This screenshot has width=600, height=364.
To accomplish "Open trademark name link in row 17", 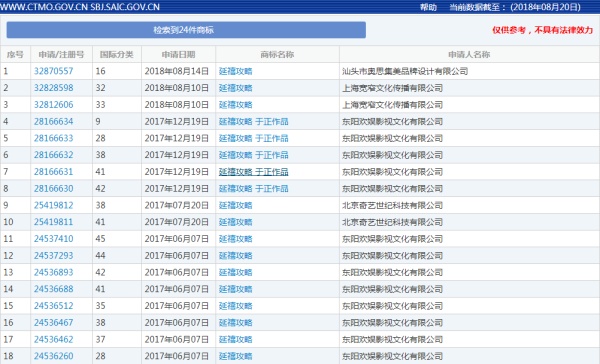I will [x=235, y=340].
